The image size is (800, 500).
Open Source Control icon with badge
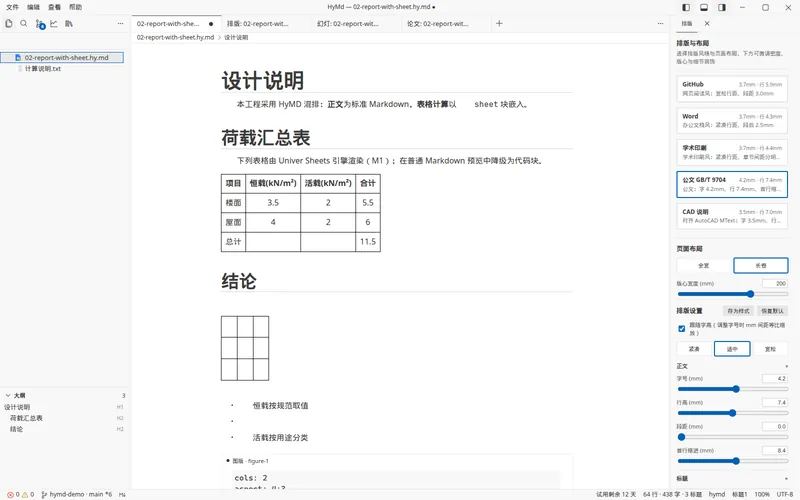pyautogui.click(x=40, y=24)
